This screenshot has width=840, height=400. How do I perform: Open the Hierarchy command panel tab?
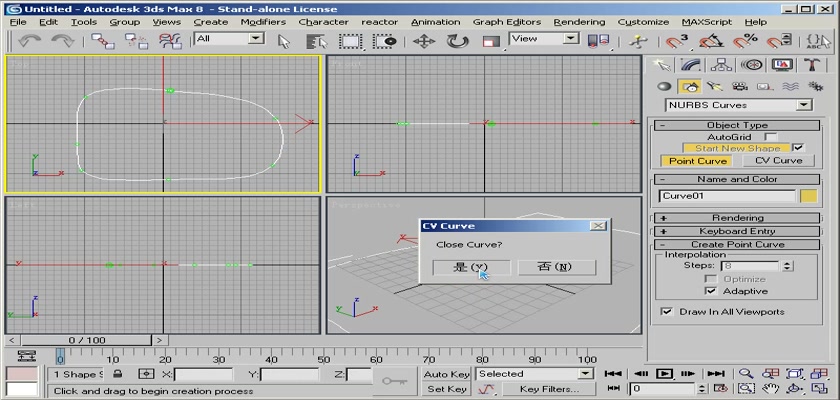721,65
